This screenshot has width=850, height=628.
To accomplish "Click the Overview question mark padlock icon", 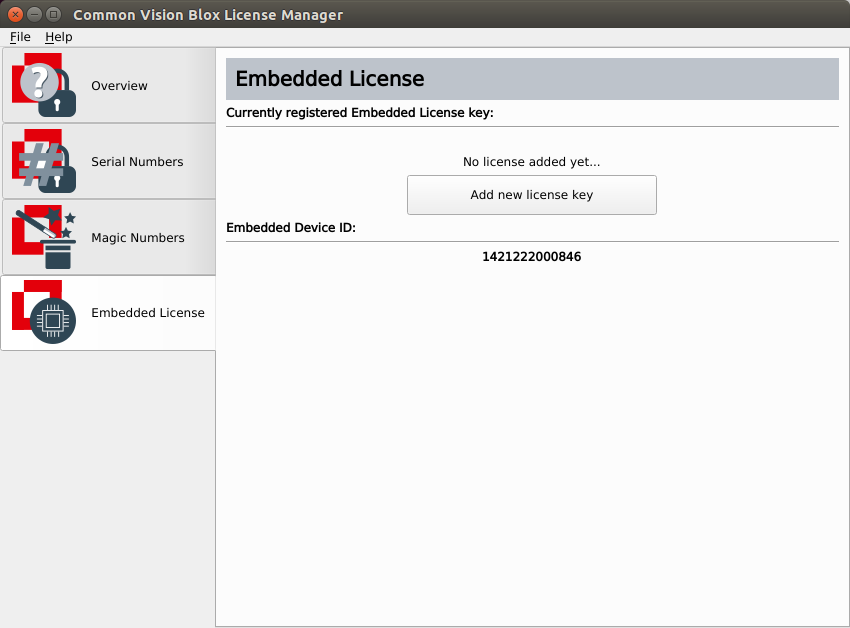I will coord(44,86).
